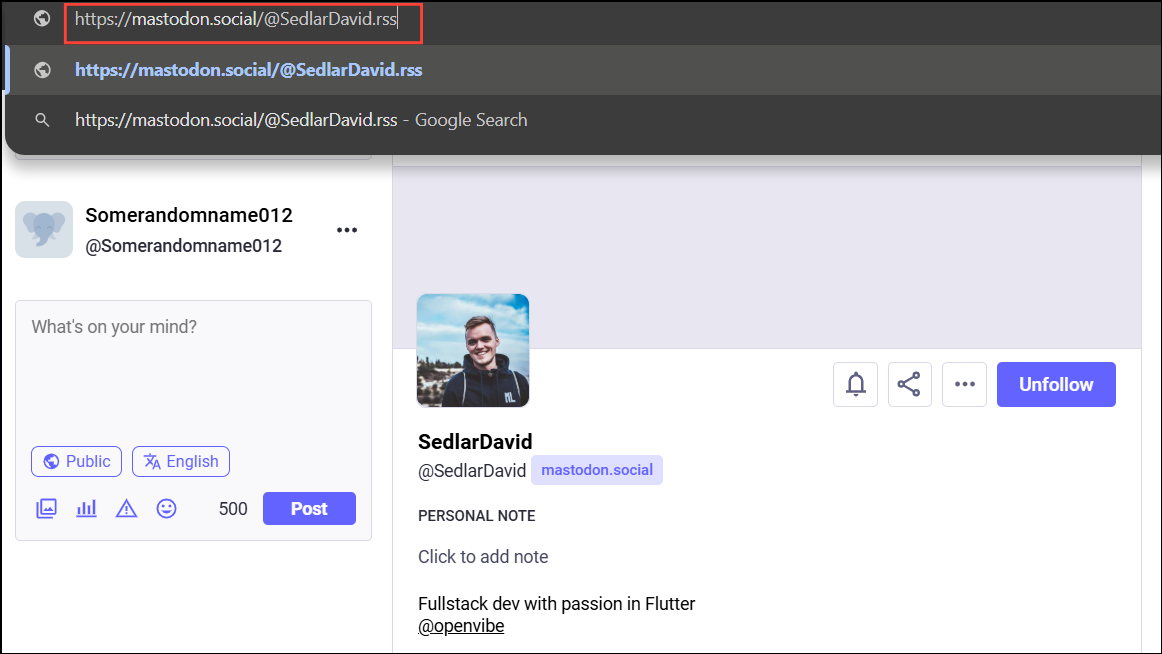Click the SedlarDavid display name
1162x654 pixels.
475,442
